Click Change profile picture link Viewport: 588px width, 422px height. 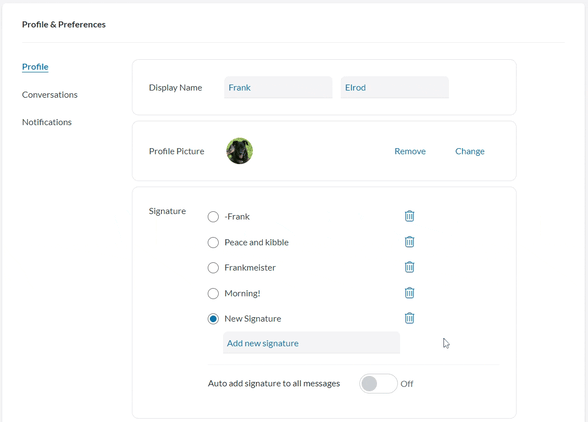pyautogui.click(x=470, y=151)
